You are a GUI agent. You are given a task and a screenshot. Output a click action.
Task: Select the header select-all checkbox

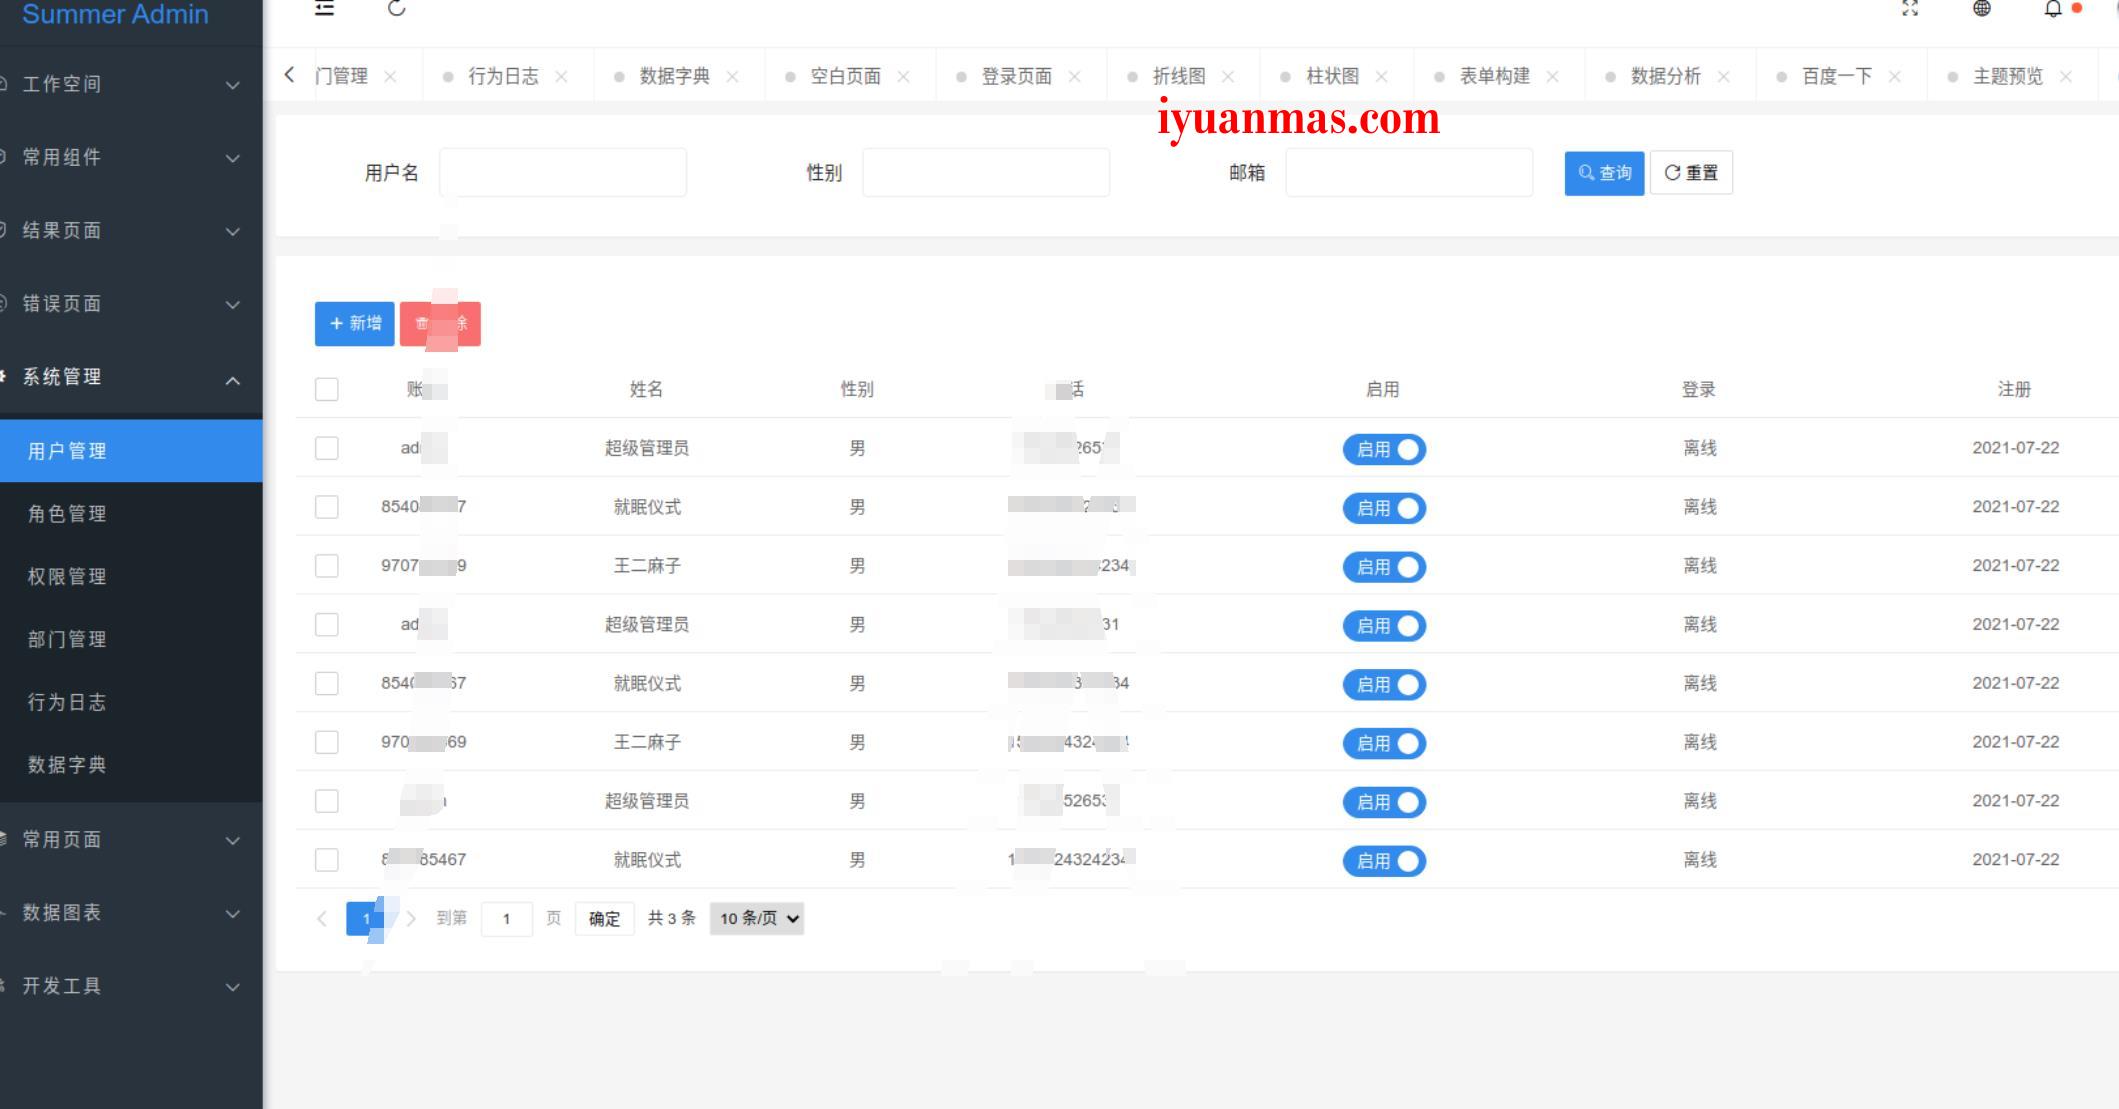327,389
